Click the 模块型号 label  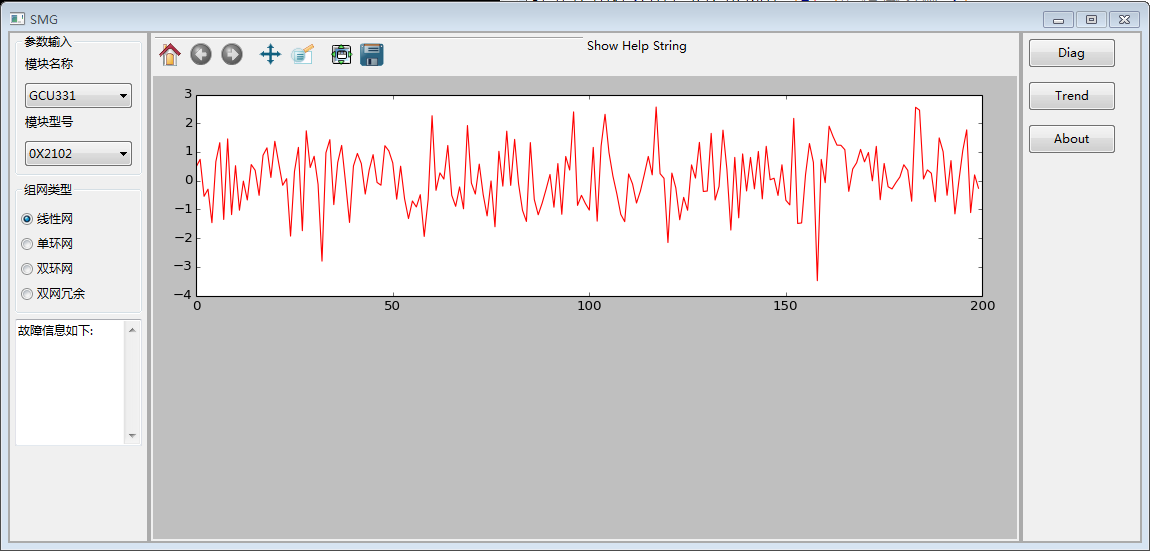pos(49,123)
